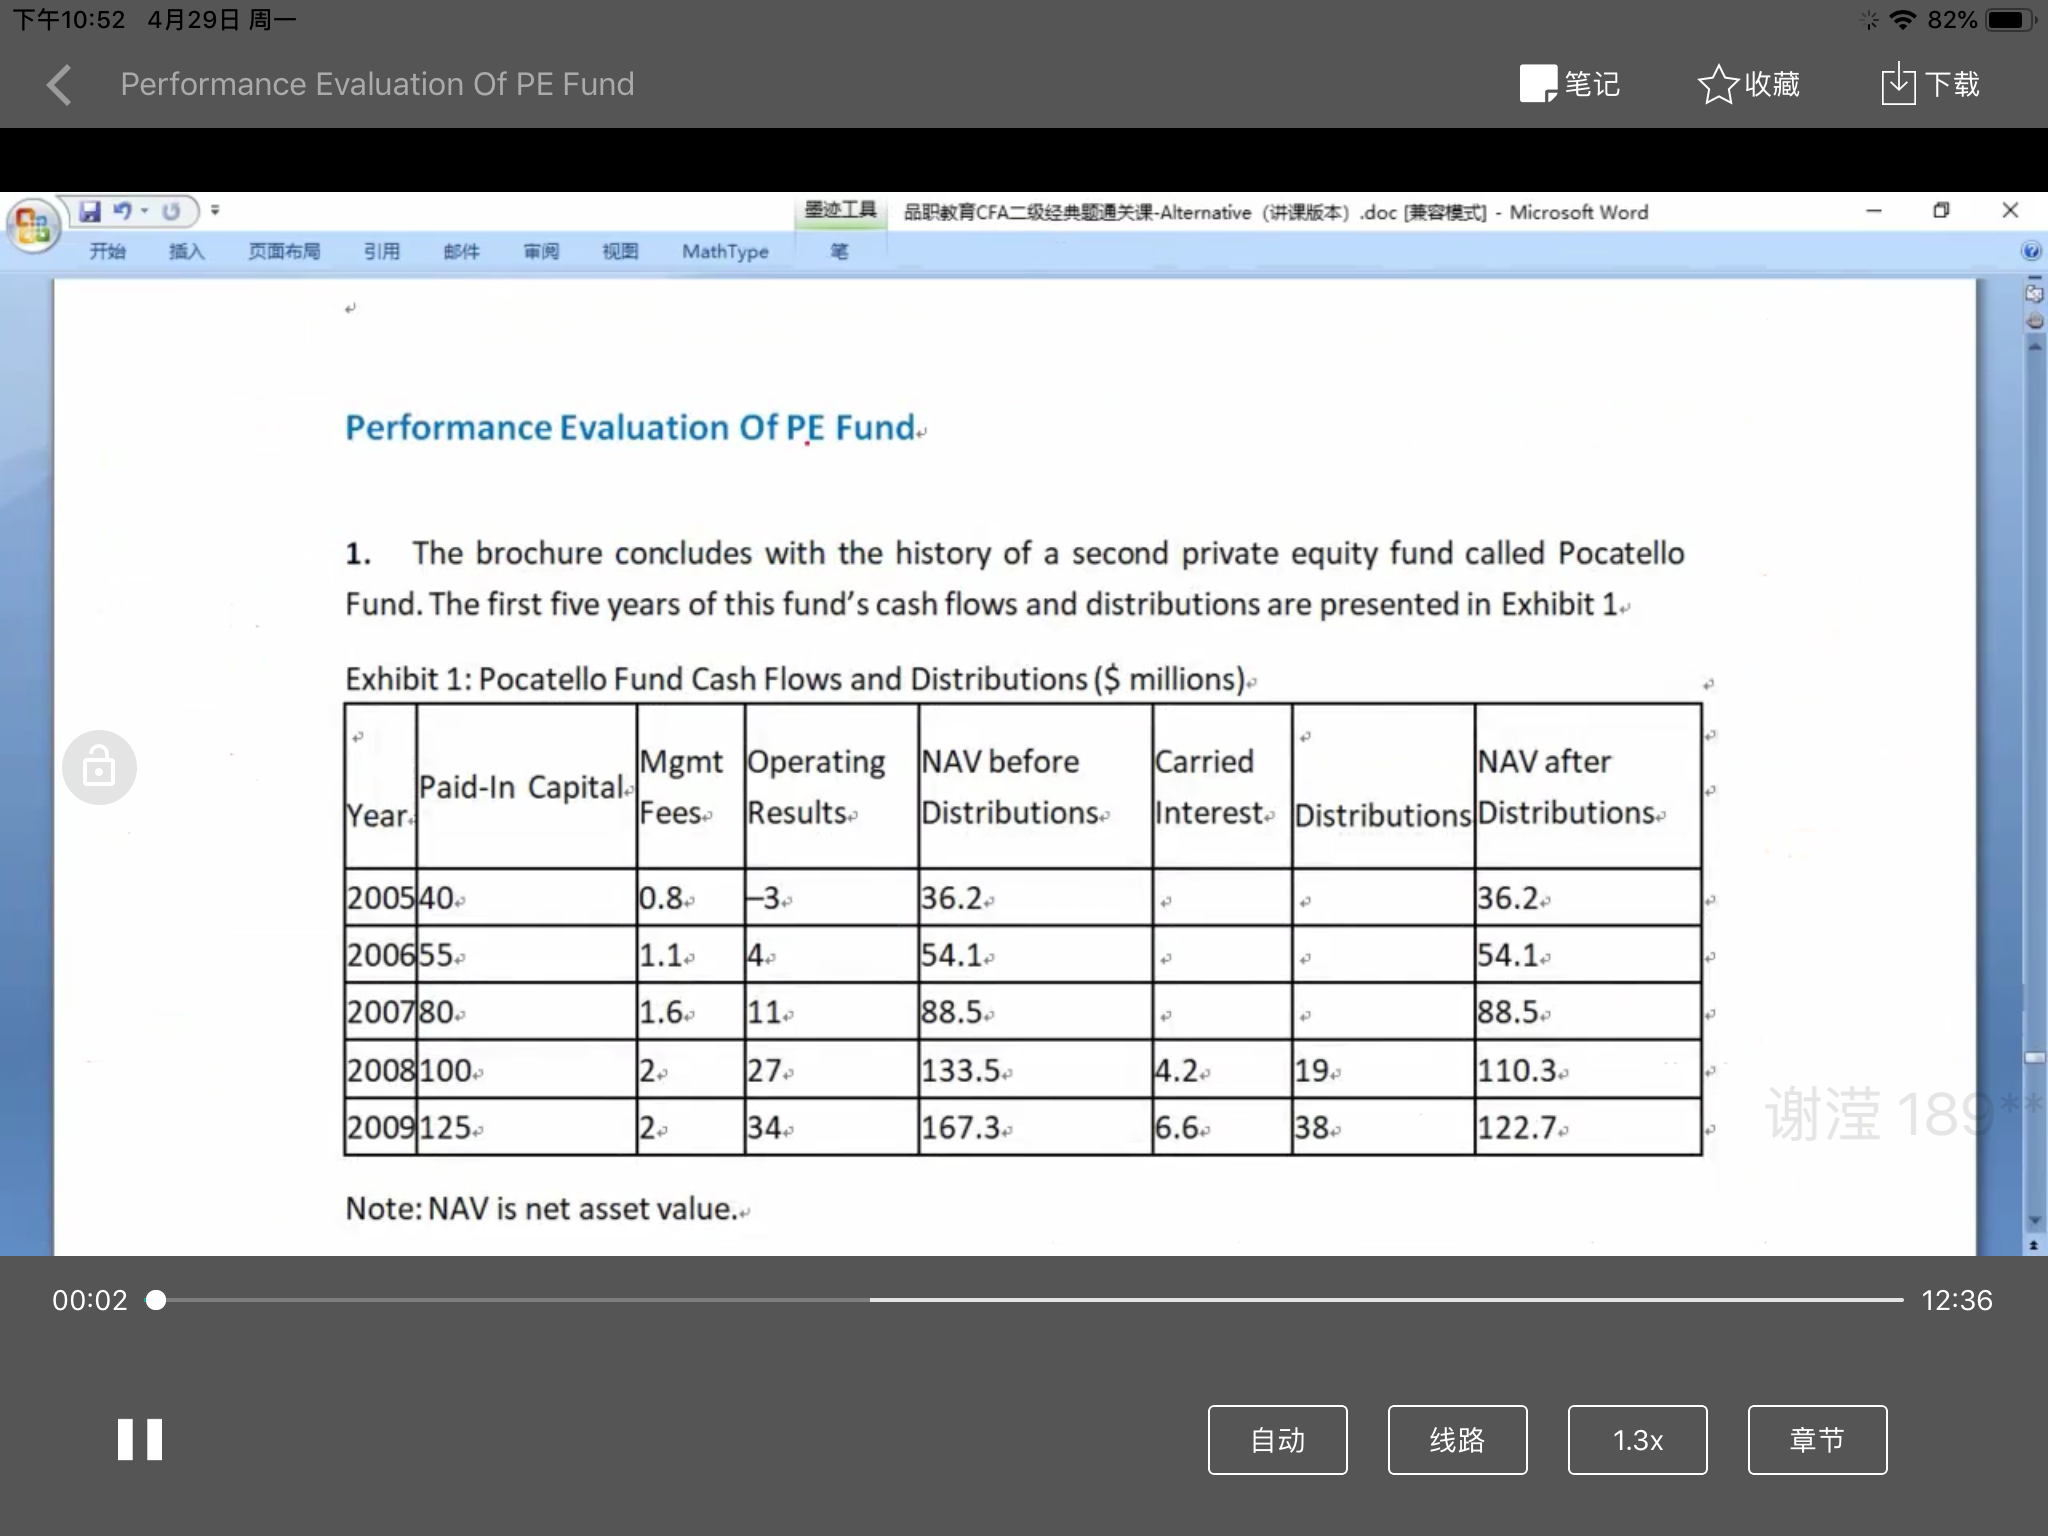This screenshot has width=2048, height=1536.
Task: Click the Mgmt Fees value 1.6
Action: pos(662,1012)
